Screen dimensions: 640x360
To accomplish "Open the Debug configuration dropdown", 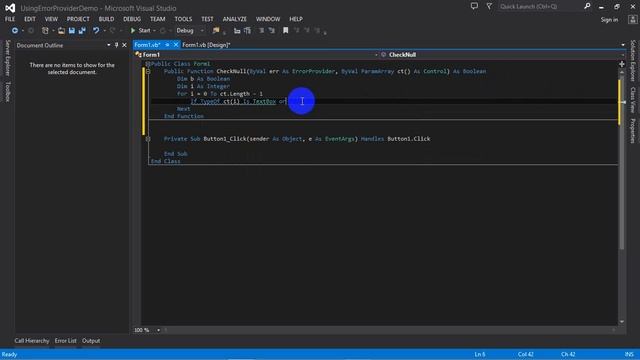I will click(x=190, y=31).
